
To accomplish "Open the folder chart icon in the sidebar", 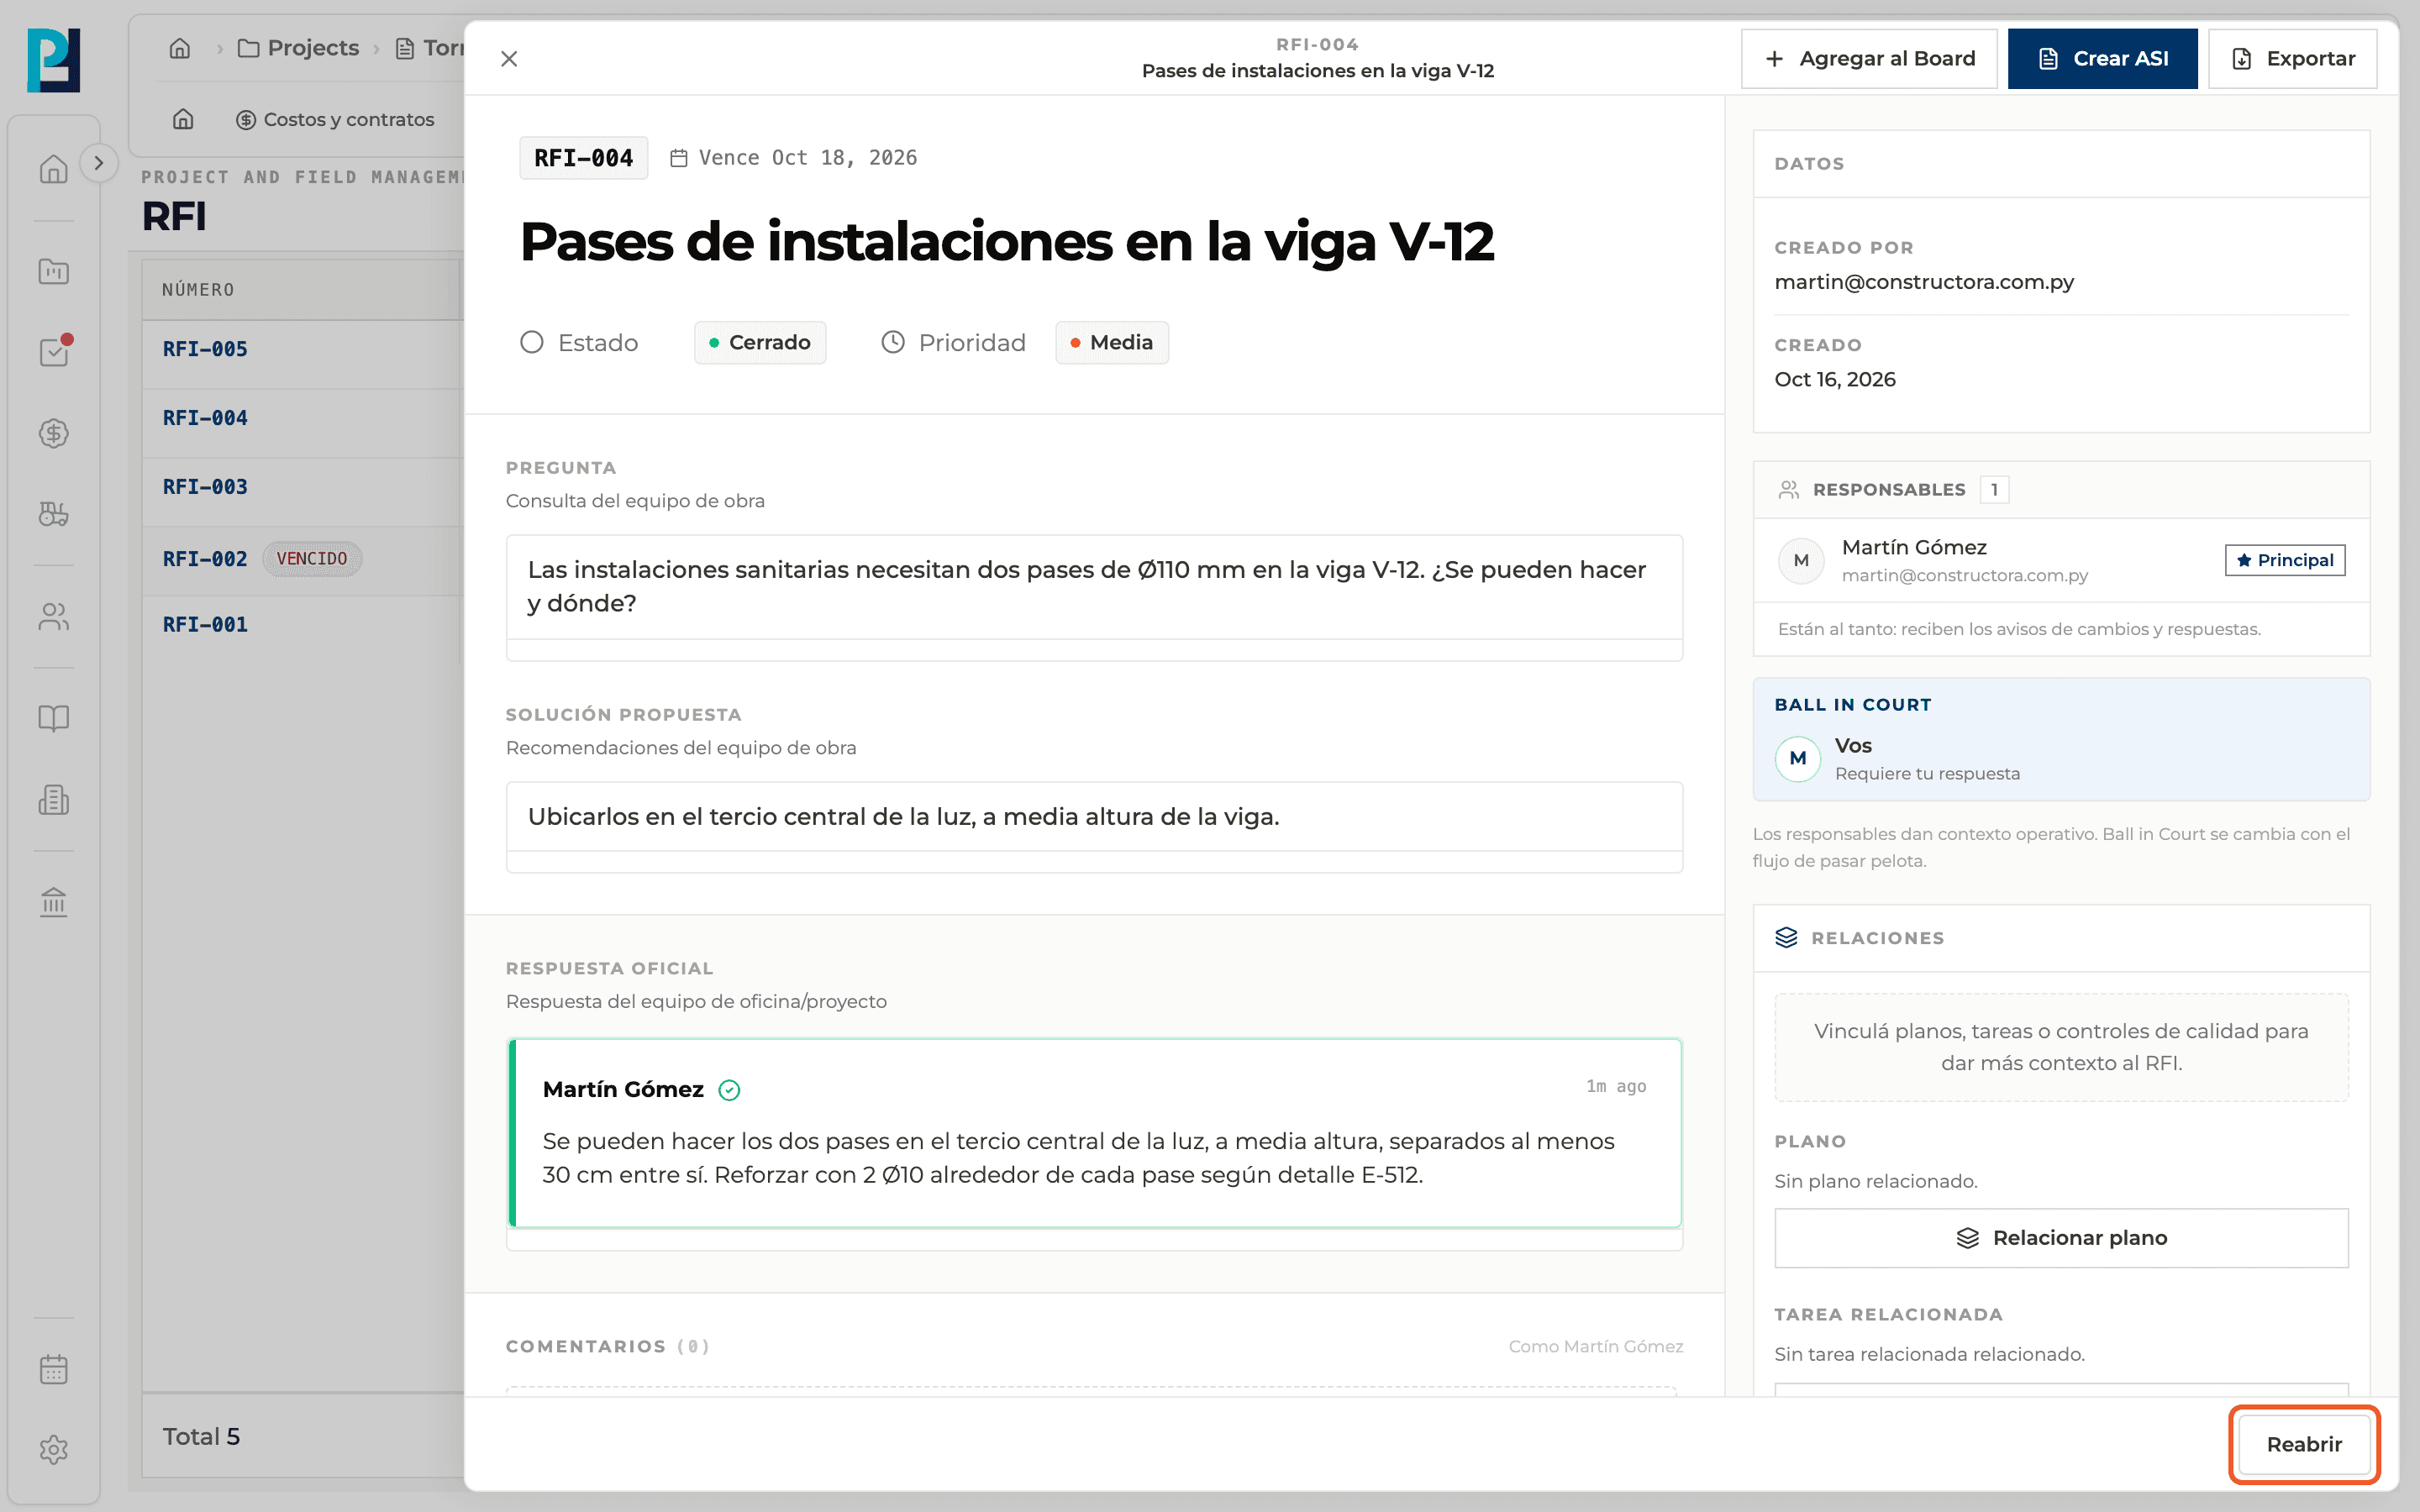I will tap(54, 271).
